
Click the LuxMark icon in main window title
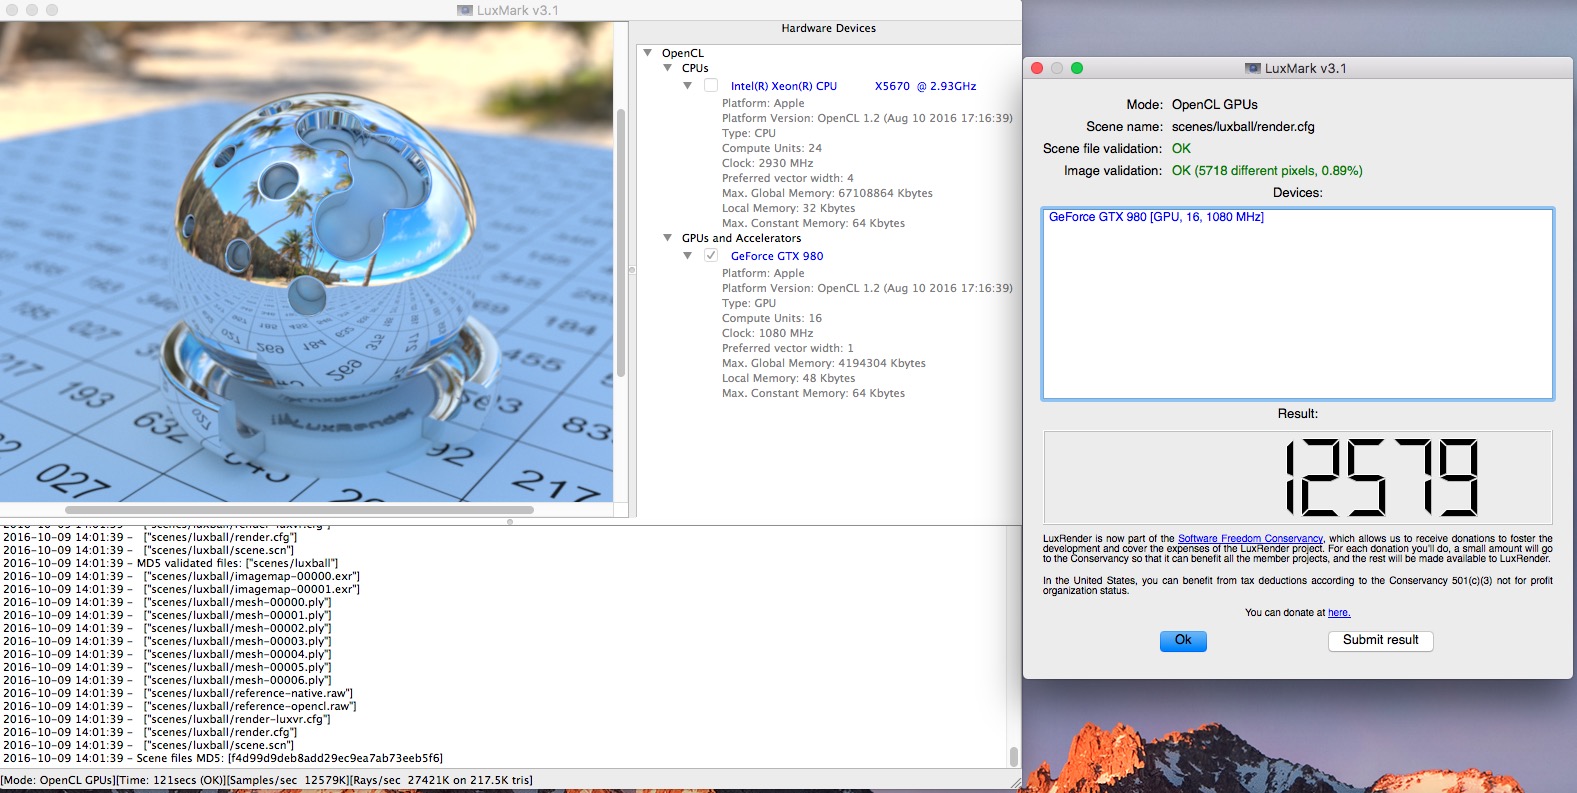click(465, 11)
